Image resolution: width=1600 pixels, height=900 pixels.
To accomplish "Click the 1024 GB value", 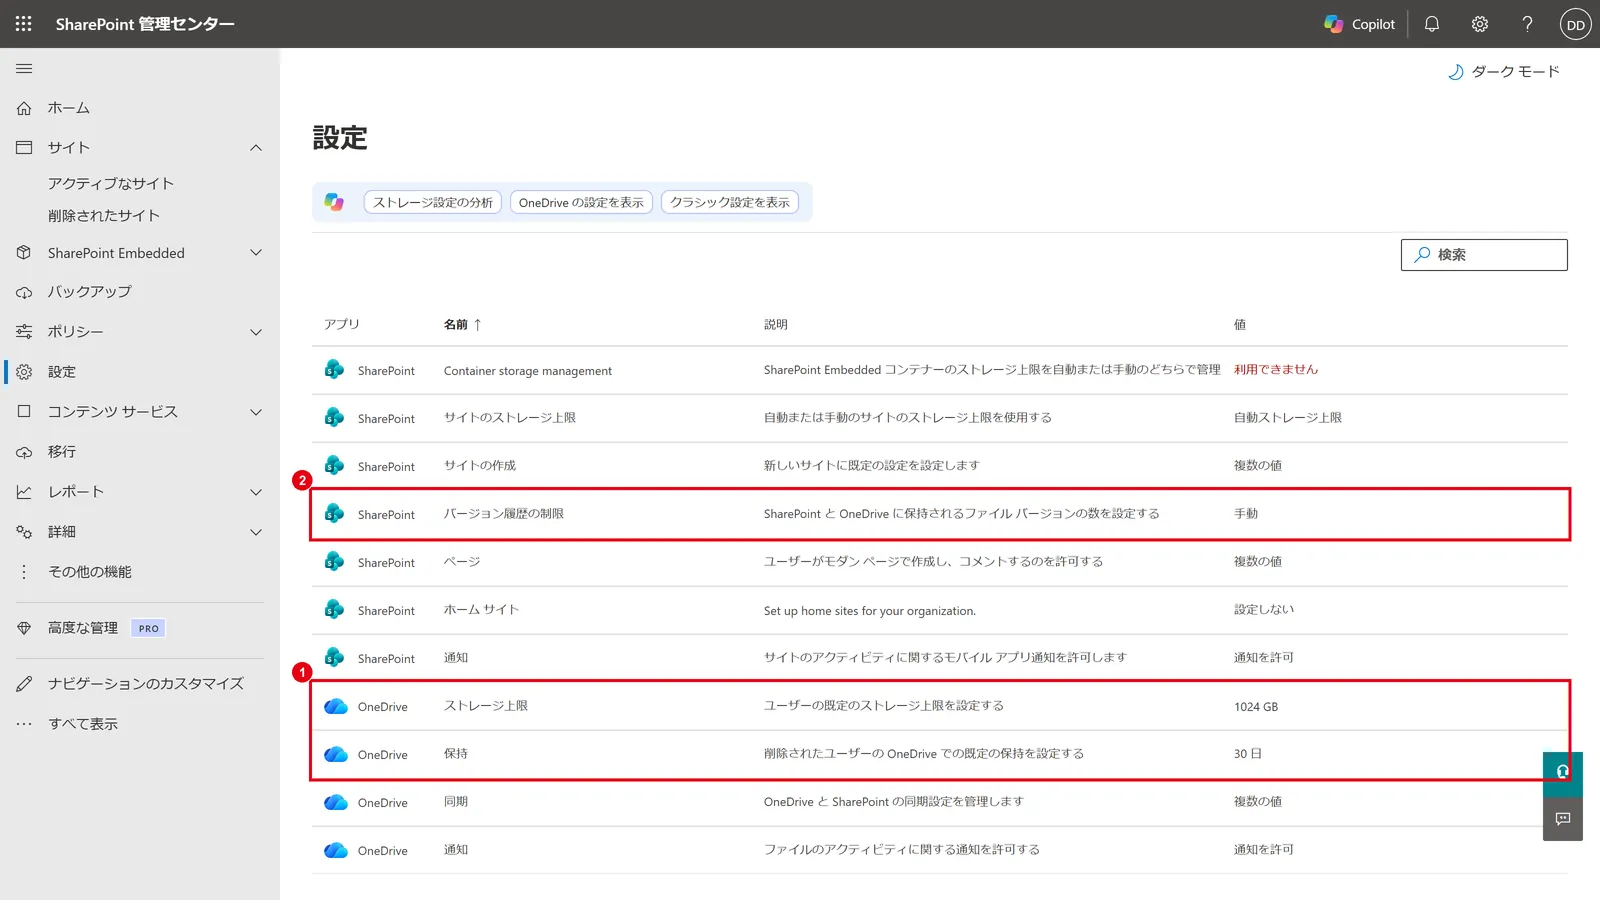I will [1256, 707].
